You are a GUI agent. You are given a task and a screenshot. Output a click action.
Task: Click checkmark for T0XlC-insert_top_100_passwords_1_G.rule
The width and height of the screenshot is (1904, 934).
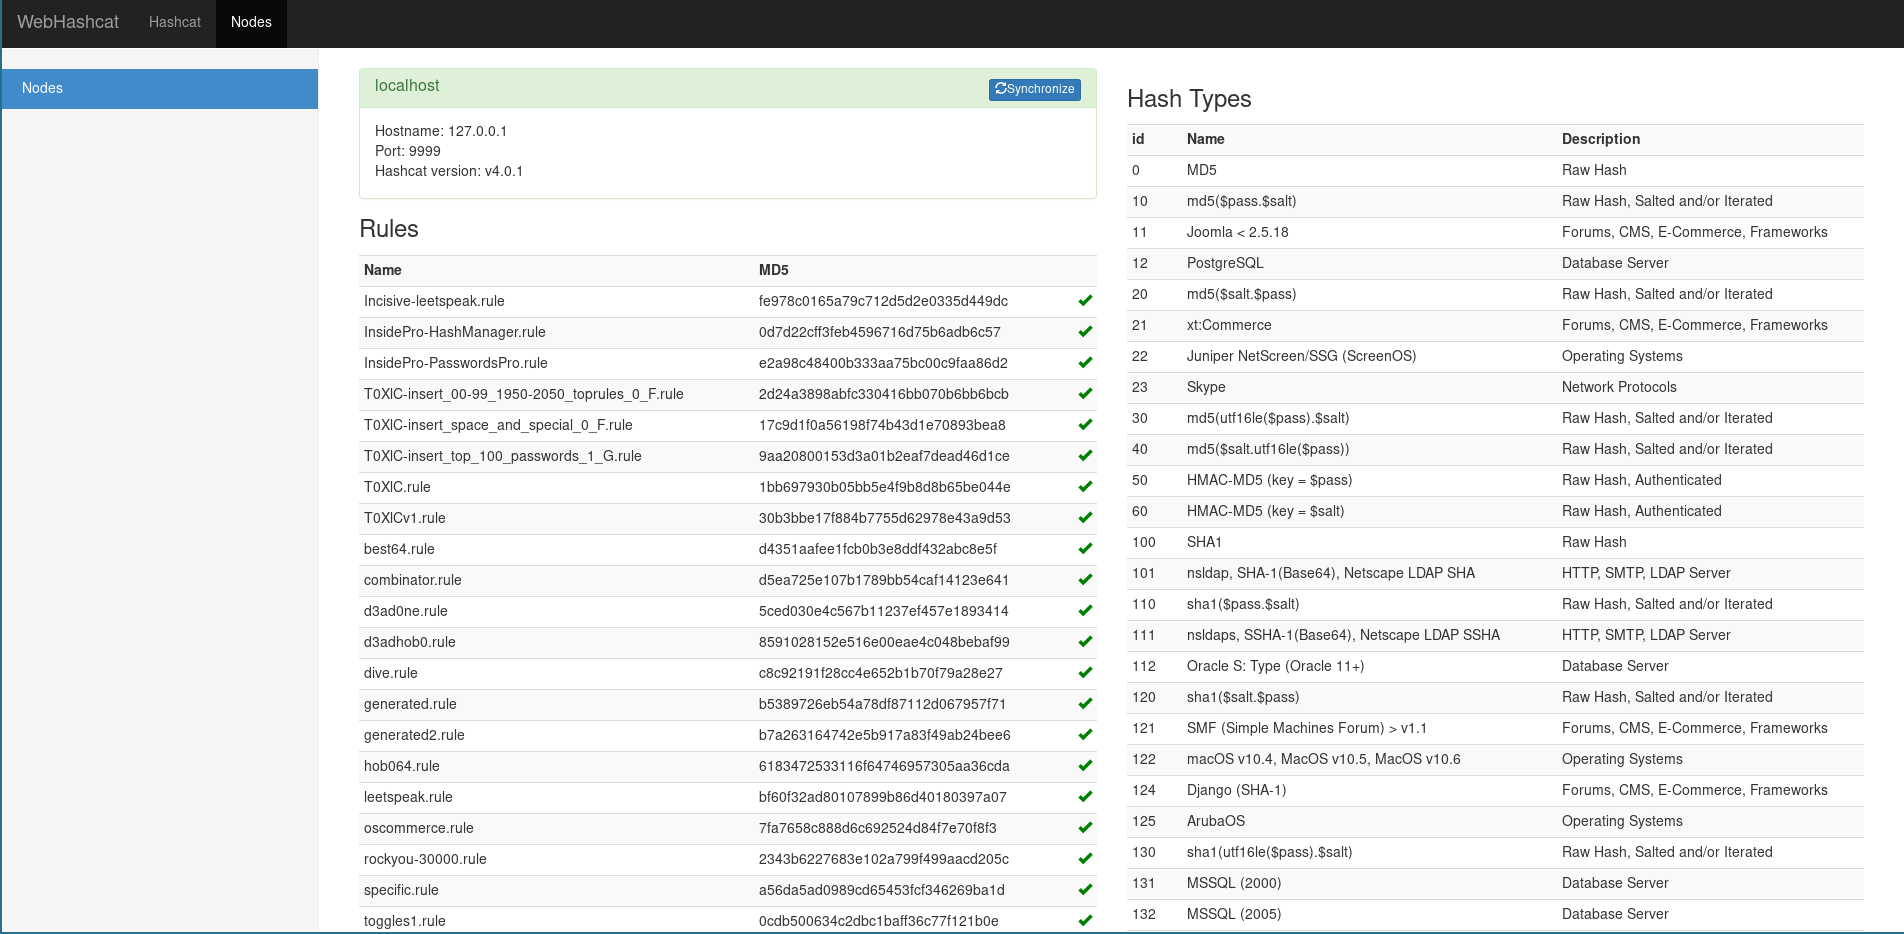tap(1085, 456)
